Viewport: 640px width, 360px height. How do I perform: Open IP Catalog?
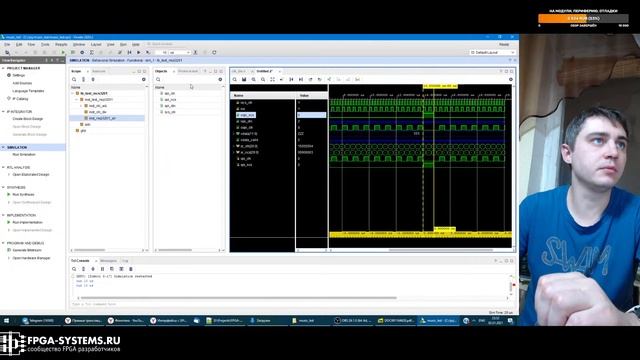(20, 98)
